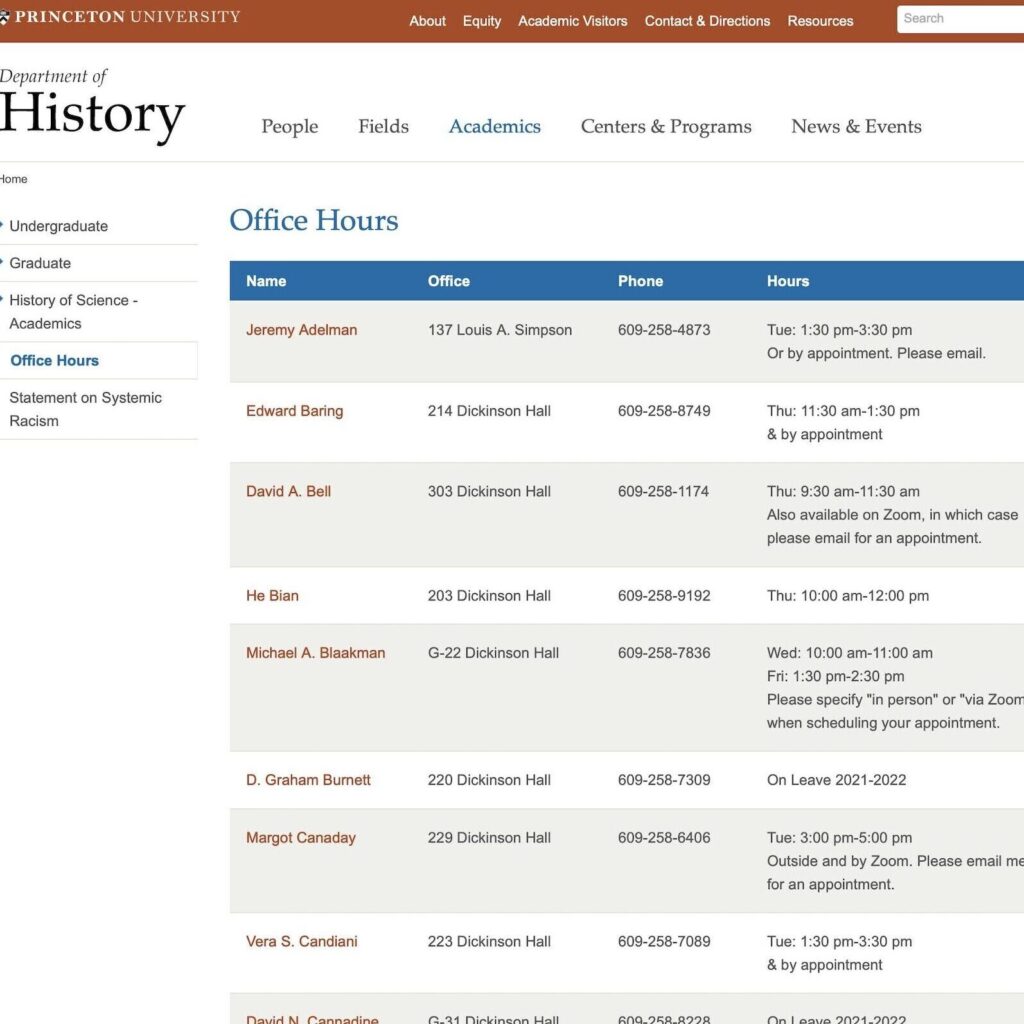Click office cell 203 Dickinson Hall
Image resolution: width=1024 pixels, height=1024 pixels.
(489, 596)
